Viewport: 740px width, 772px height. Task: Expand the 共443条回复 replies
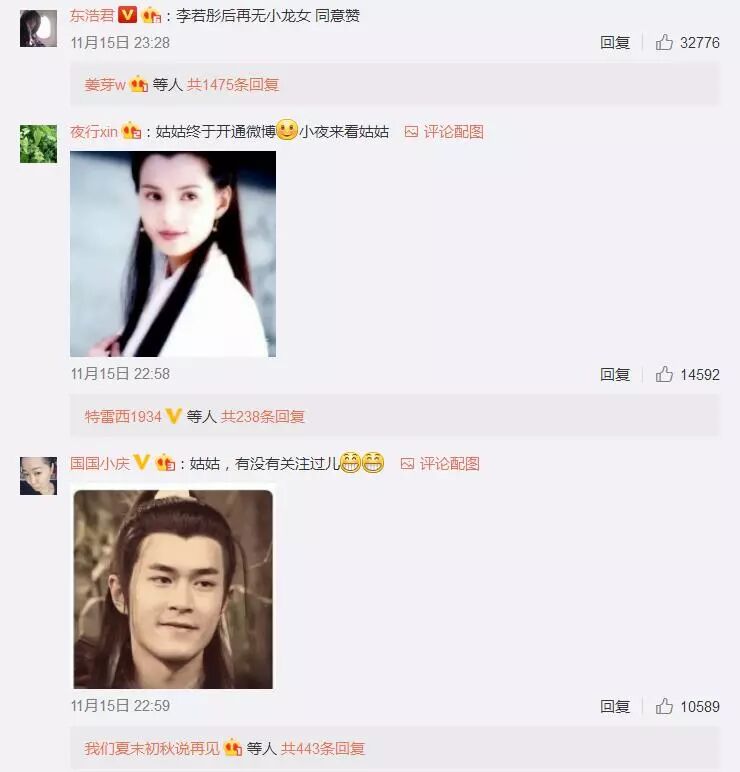click(322, 748)
